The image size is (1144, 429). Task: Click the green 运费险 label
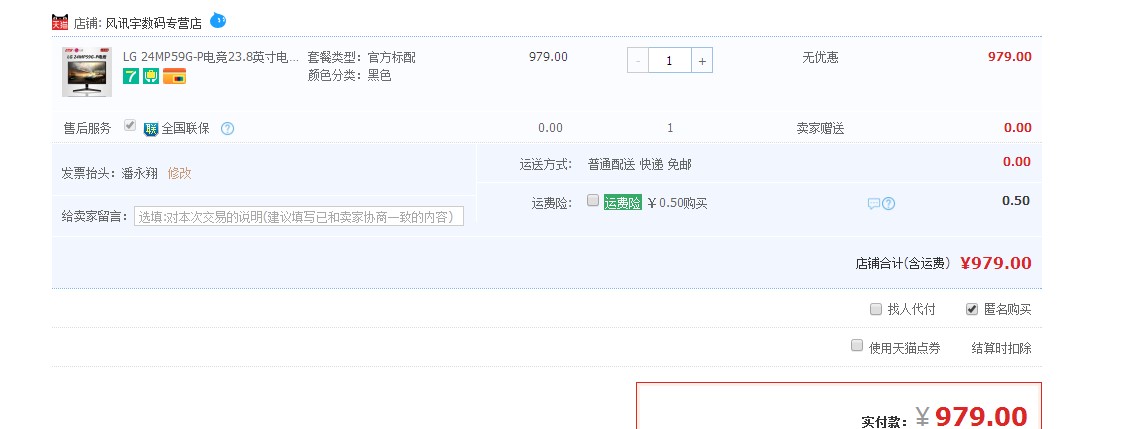[622, 203]
